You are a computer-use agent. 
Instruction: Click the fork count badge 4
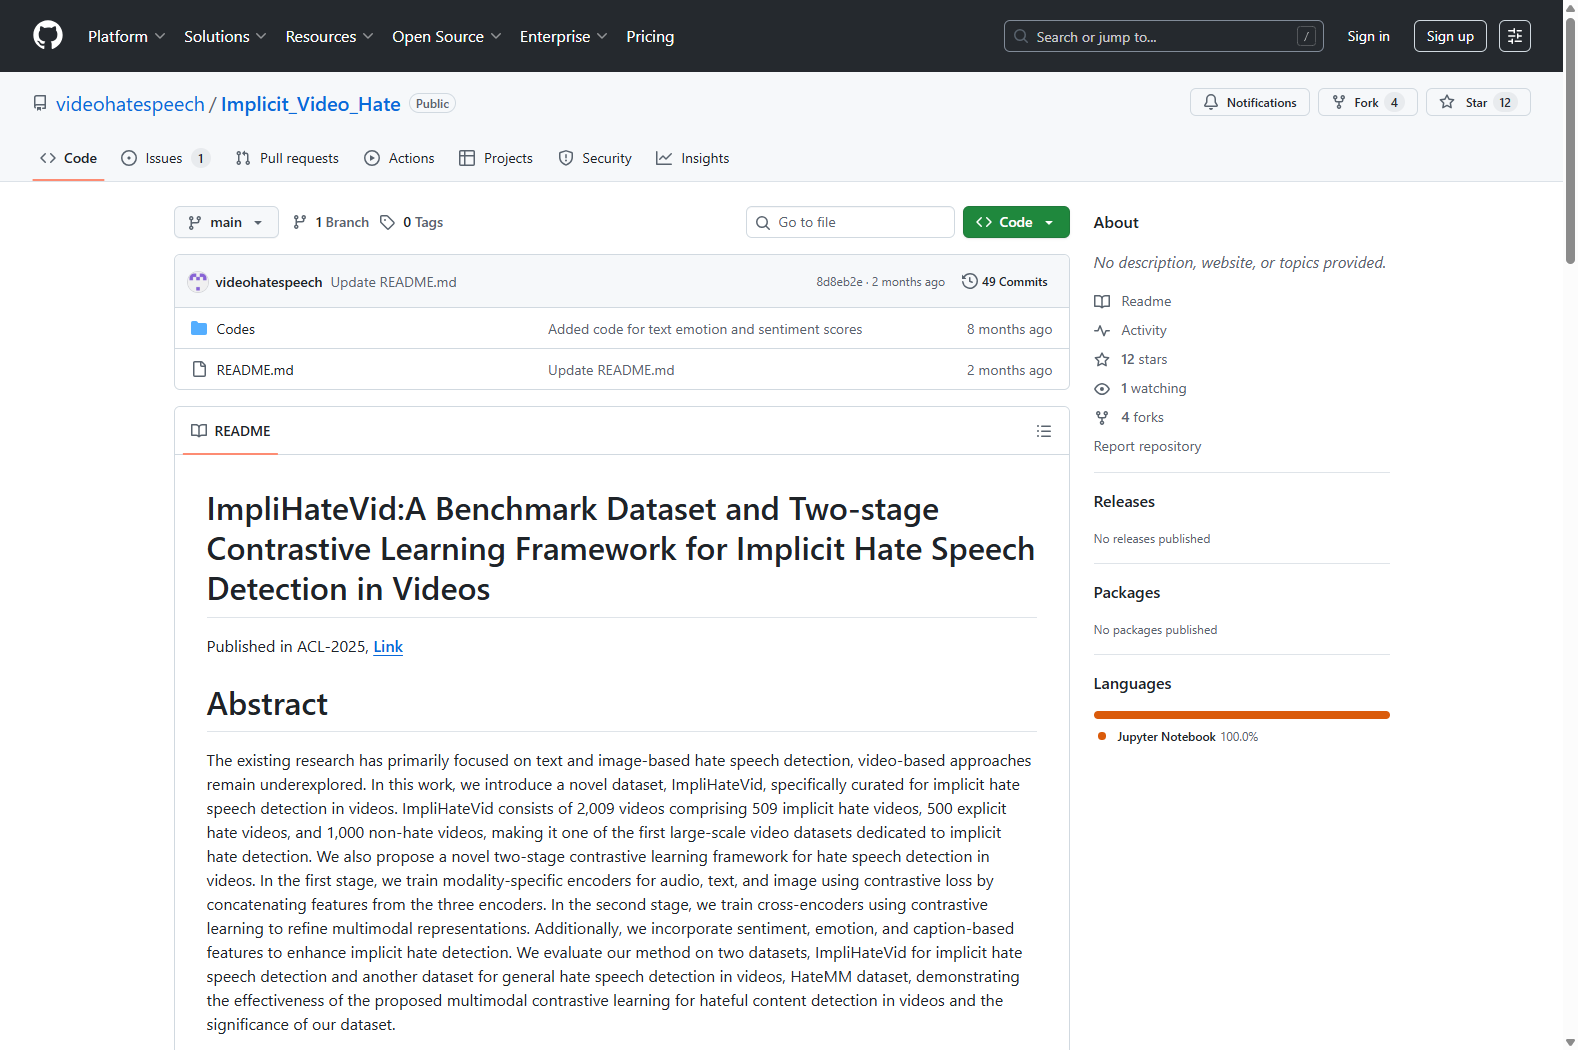pos(1394,102)
